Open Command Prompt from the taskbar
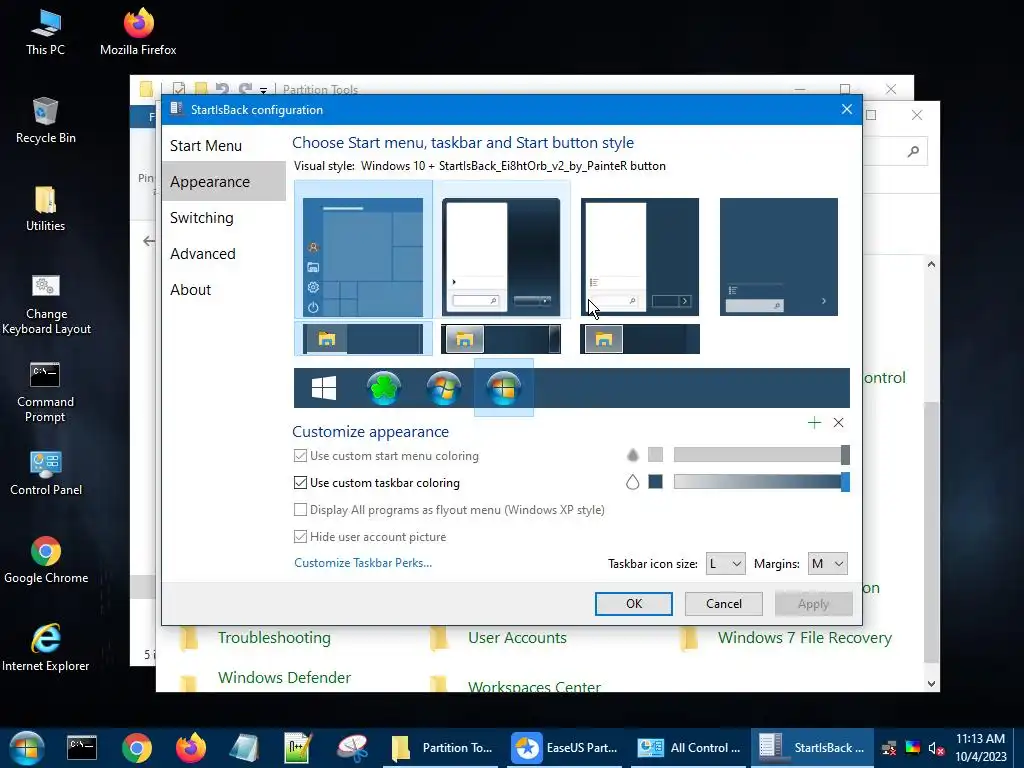This screenshot has height=768, width=1024. [82, 748]
